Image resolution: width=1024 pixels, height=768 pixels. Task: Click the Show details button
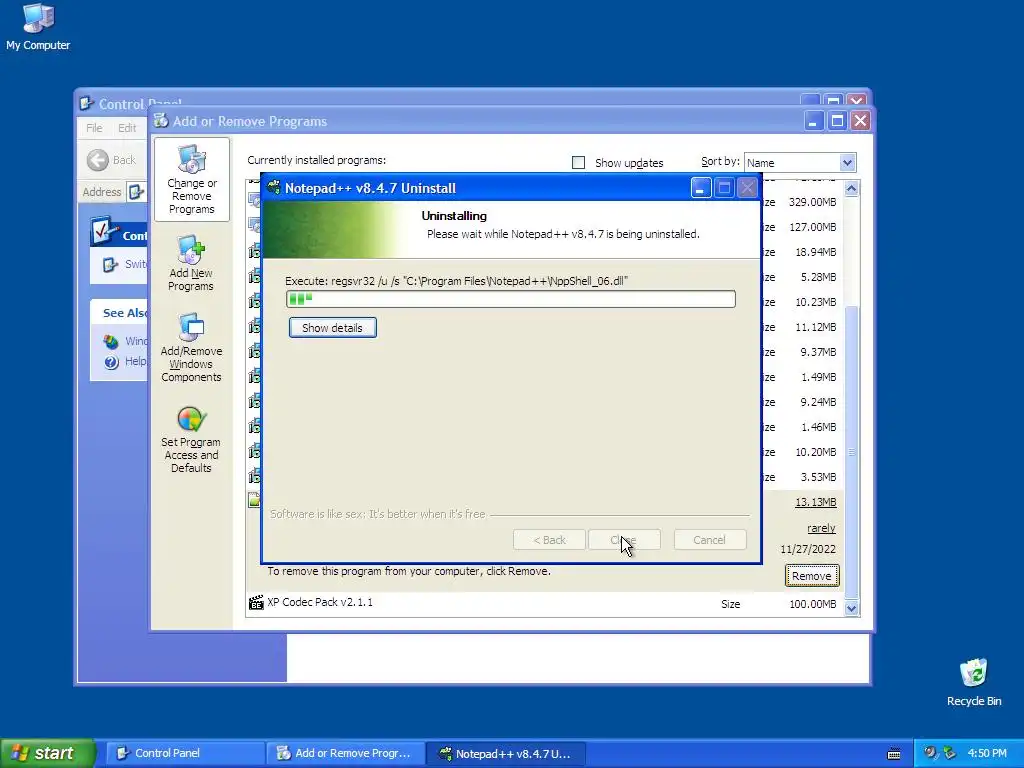click(332, 328)
